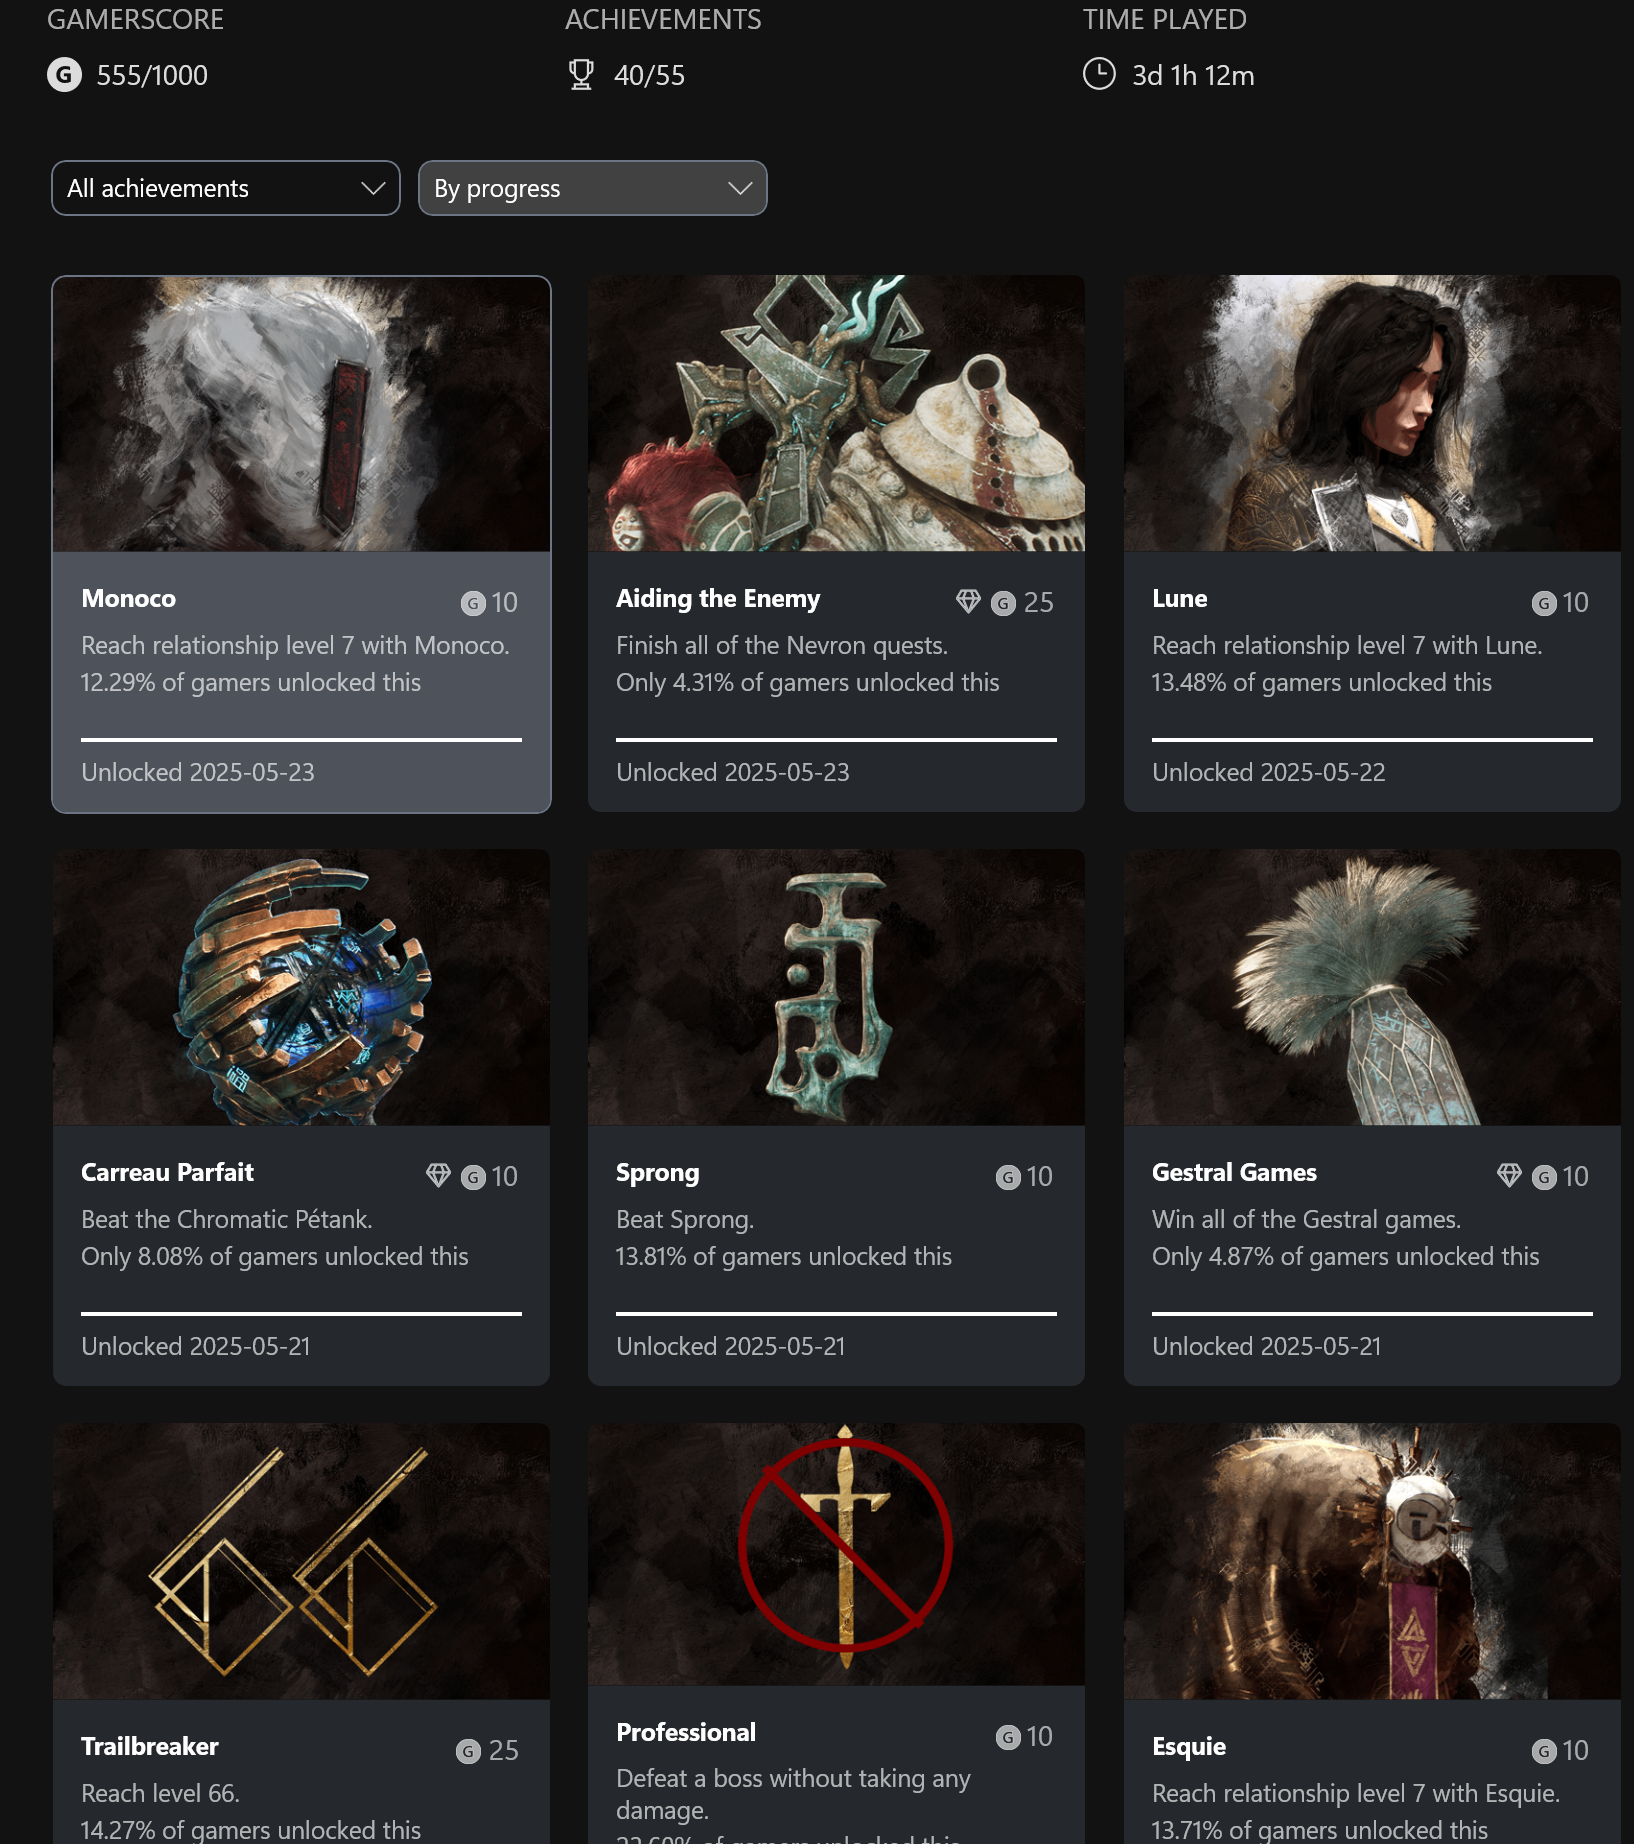This screenshot has width=1634, height=1844.
Task: Select the Sprong achievement title
Action: tap(657, 1173)
